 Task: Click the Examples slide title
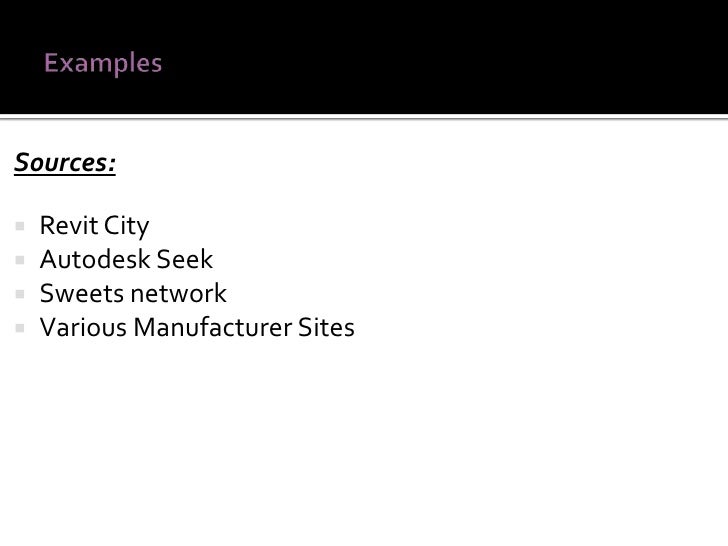tap(103, 63)
